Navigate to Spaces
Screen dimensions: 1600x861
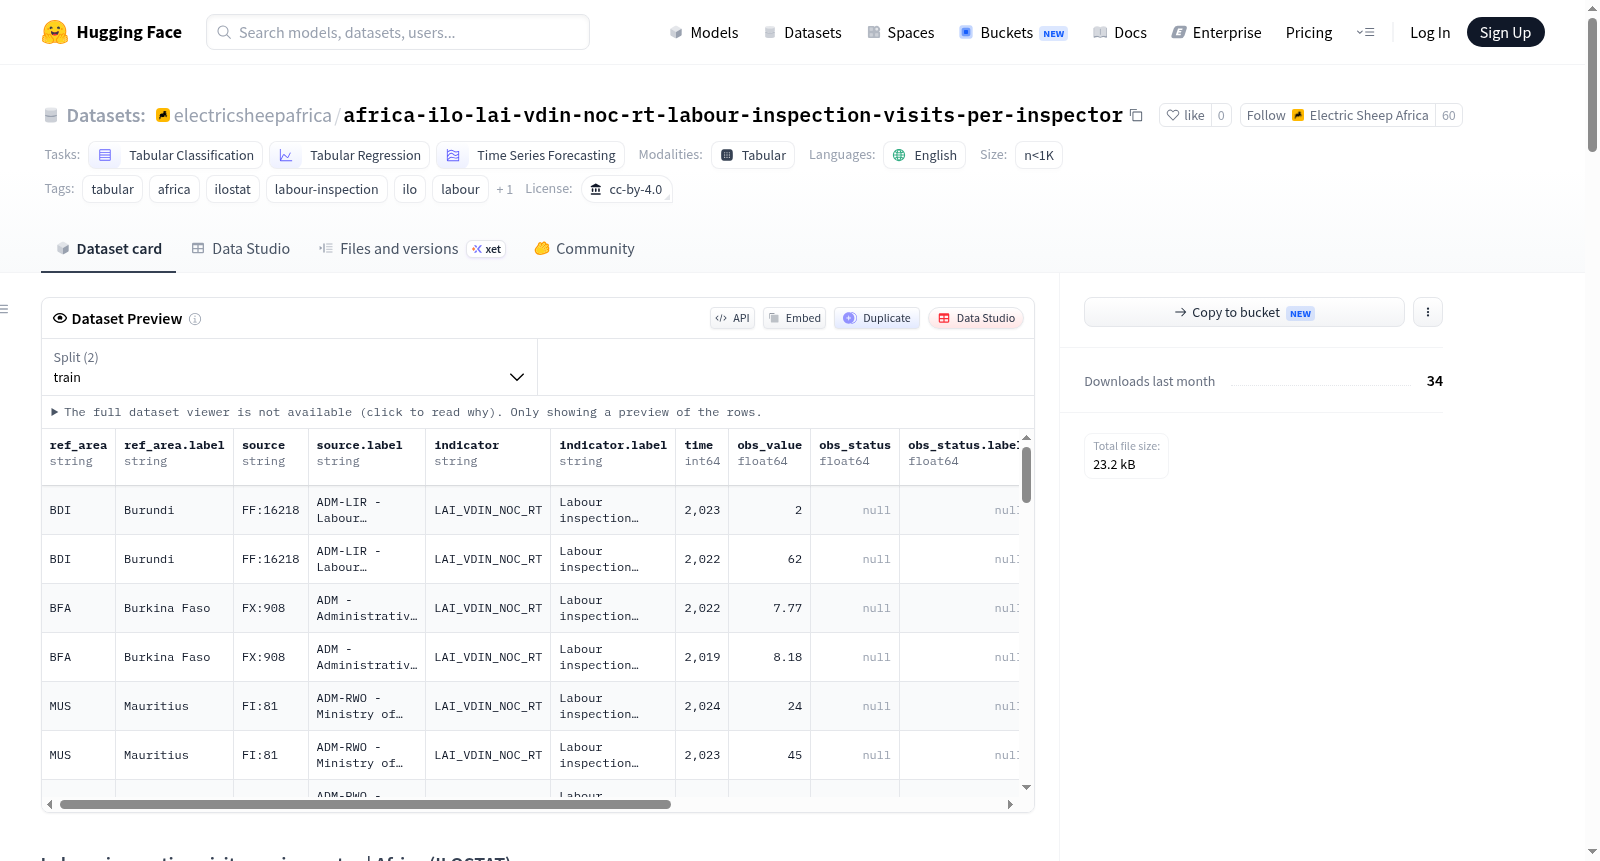[900, 32]
